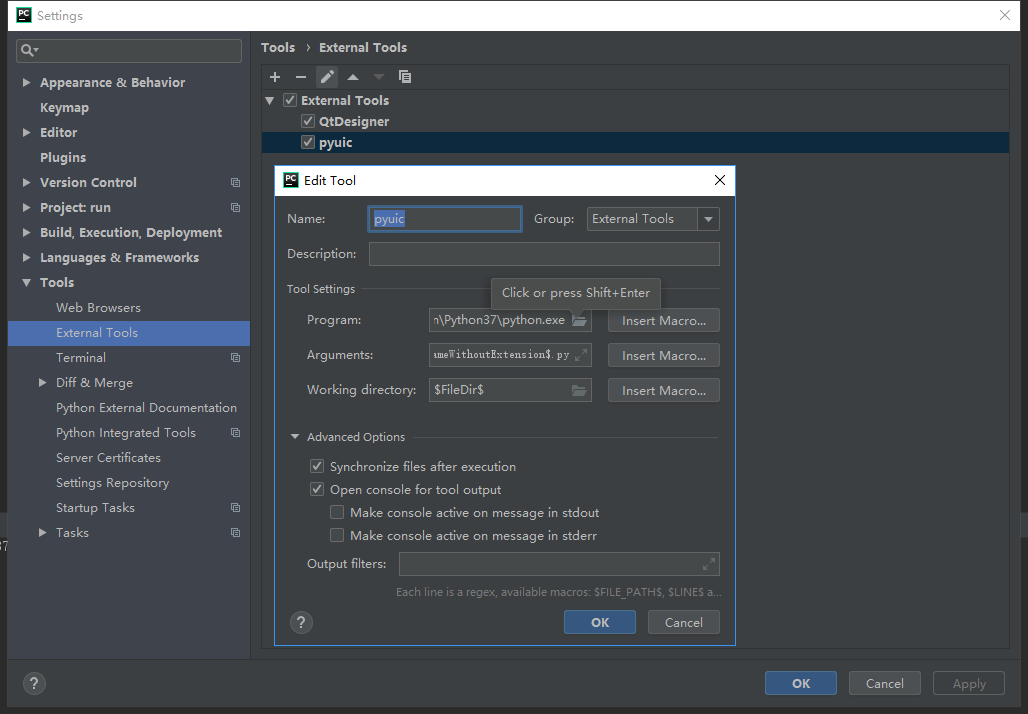Toggle QtDesigner tool checkbox
Image resolution: width=1028 pixels, height=714 pixels.
tap(307, 121)
